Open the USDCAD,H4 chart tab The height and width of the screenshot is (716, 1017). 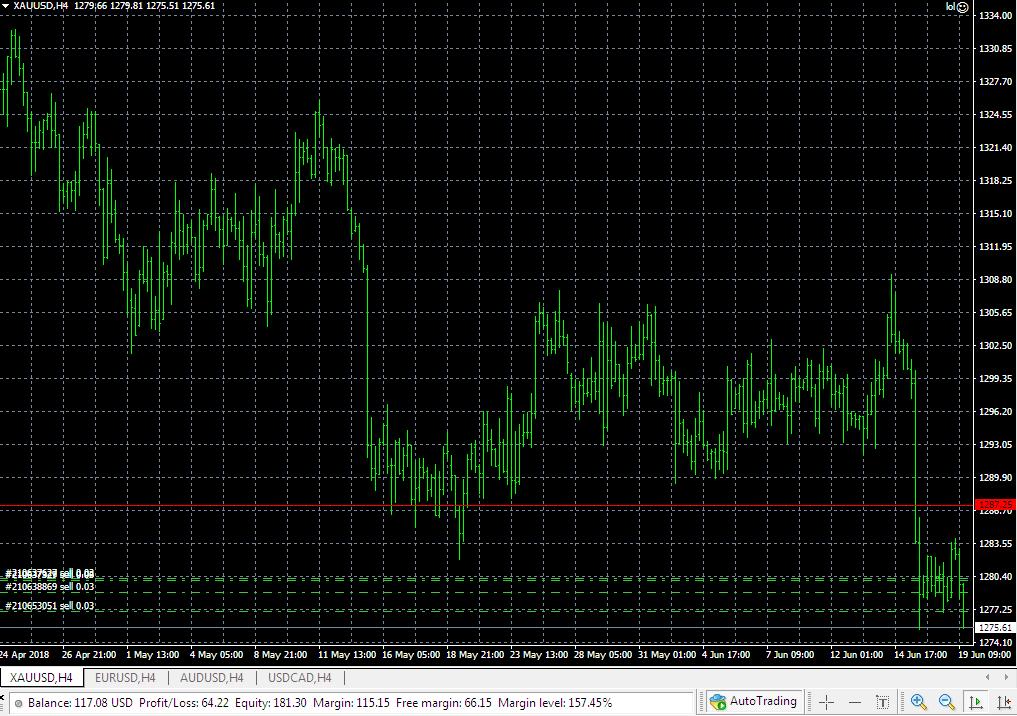click(x=300, y=678)
